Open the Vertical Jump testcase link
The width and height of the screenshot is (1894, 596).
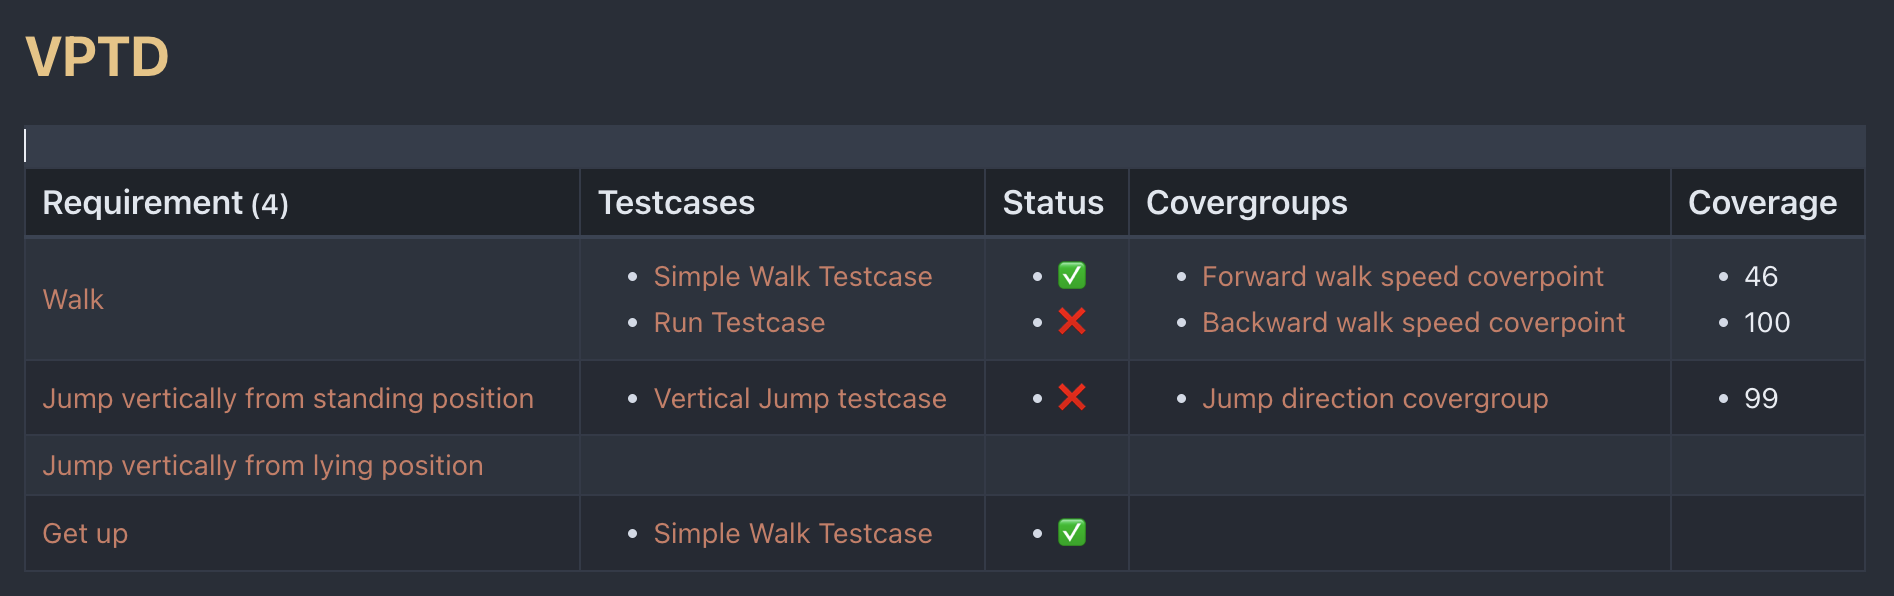(799, 399)
